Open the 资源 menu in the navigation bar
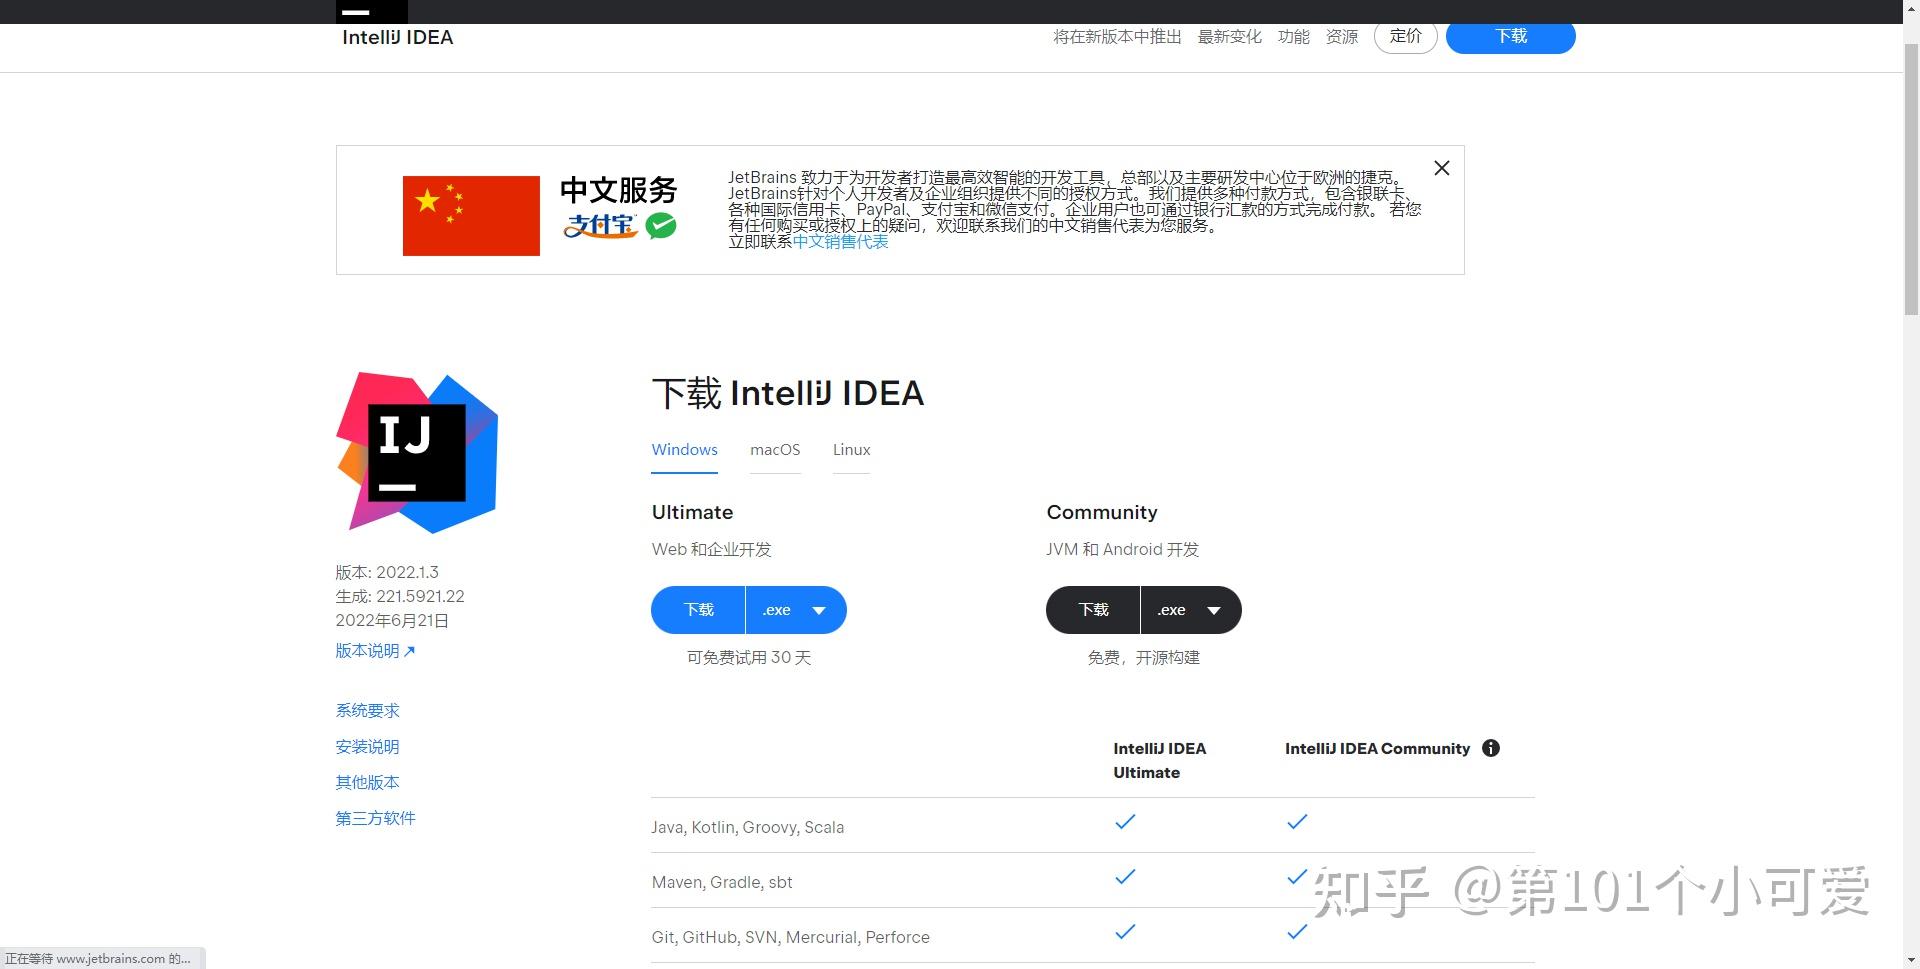This screenshot has width=1920, height=969. coord(1342,36)
